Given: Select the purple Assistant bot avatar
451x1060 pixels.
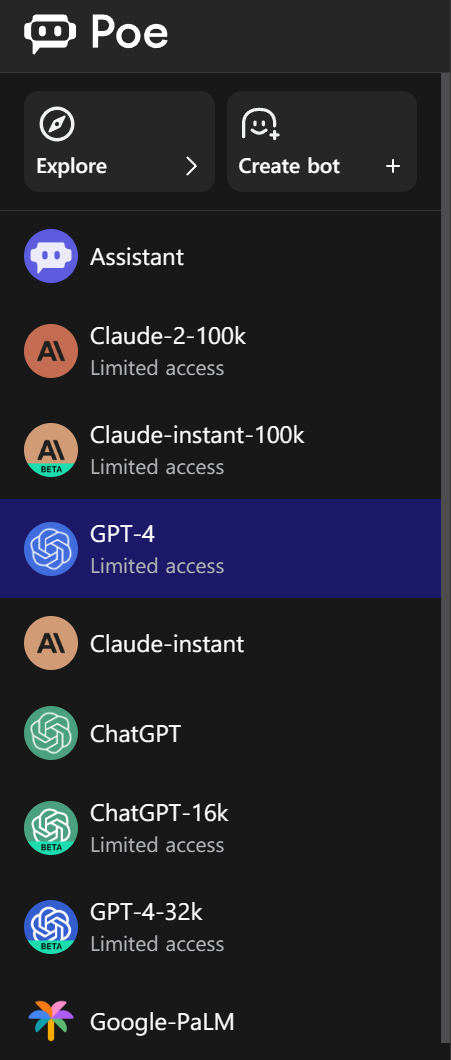Looking at the screenshot, I should point(51,256).
